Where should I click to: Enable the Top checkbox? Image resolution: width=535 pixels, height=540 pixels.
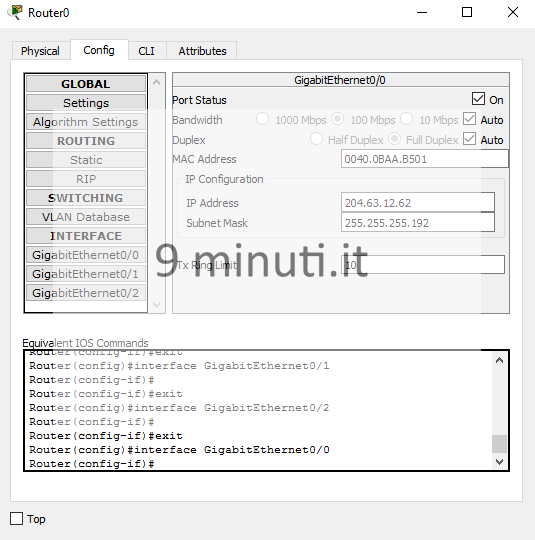click(x=17, y=518)
